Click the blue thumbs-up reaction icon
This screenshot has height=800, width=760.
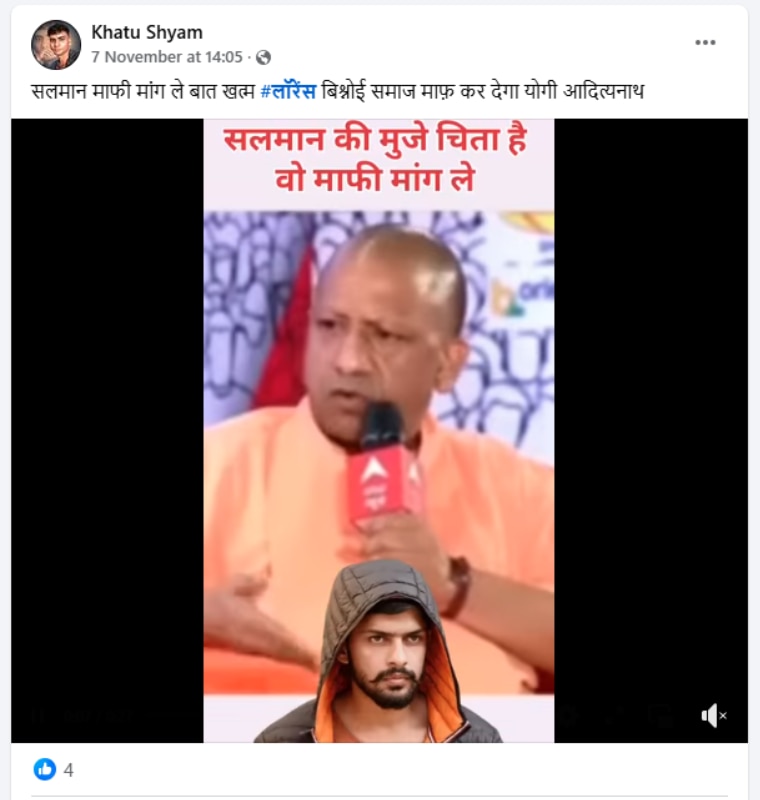tap(45, 769)
